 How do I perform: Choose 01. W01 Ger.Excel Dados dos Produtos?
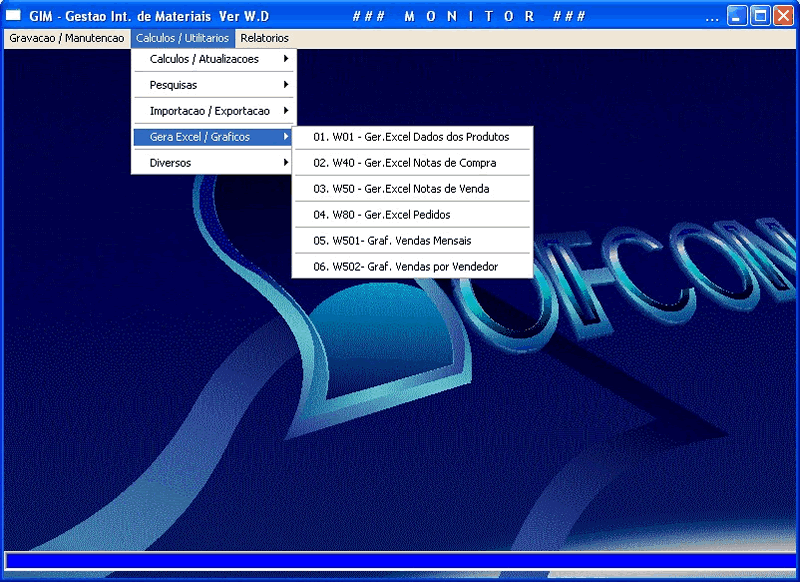point(412,137)
